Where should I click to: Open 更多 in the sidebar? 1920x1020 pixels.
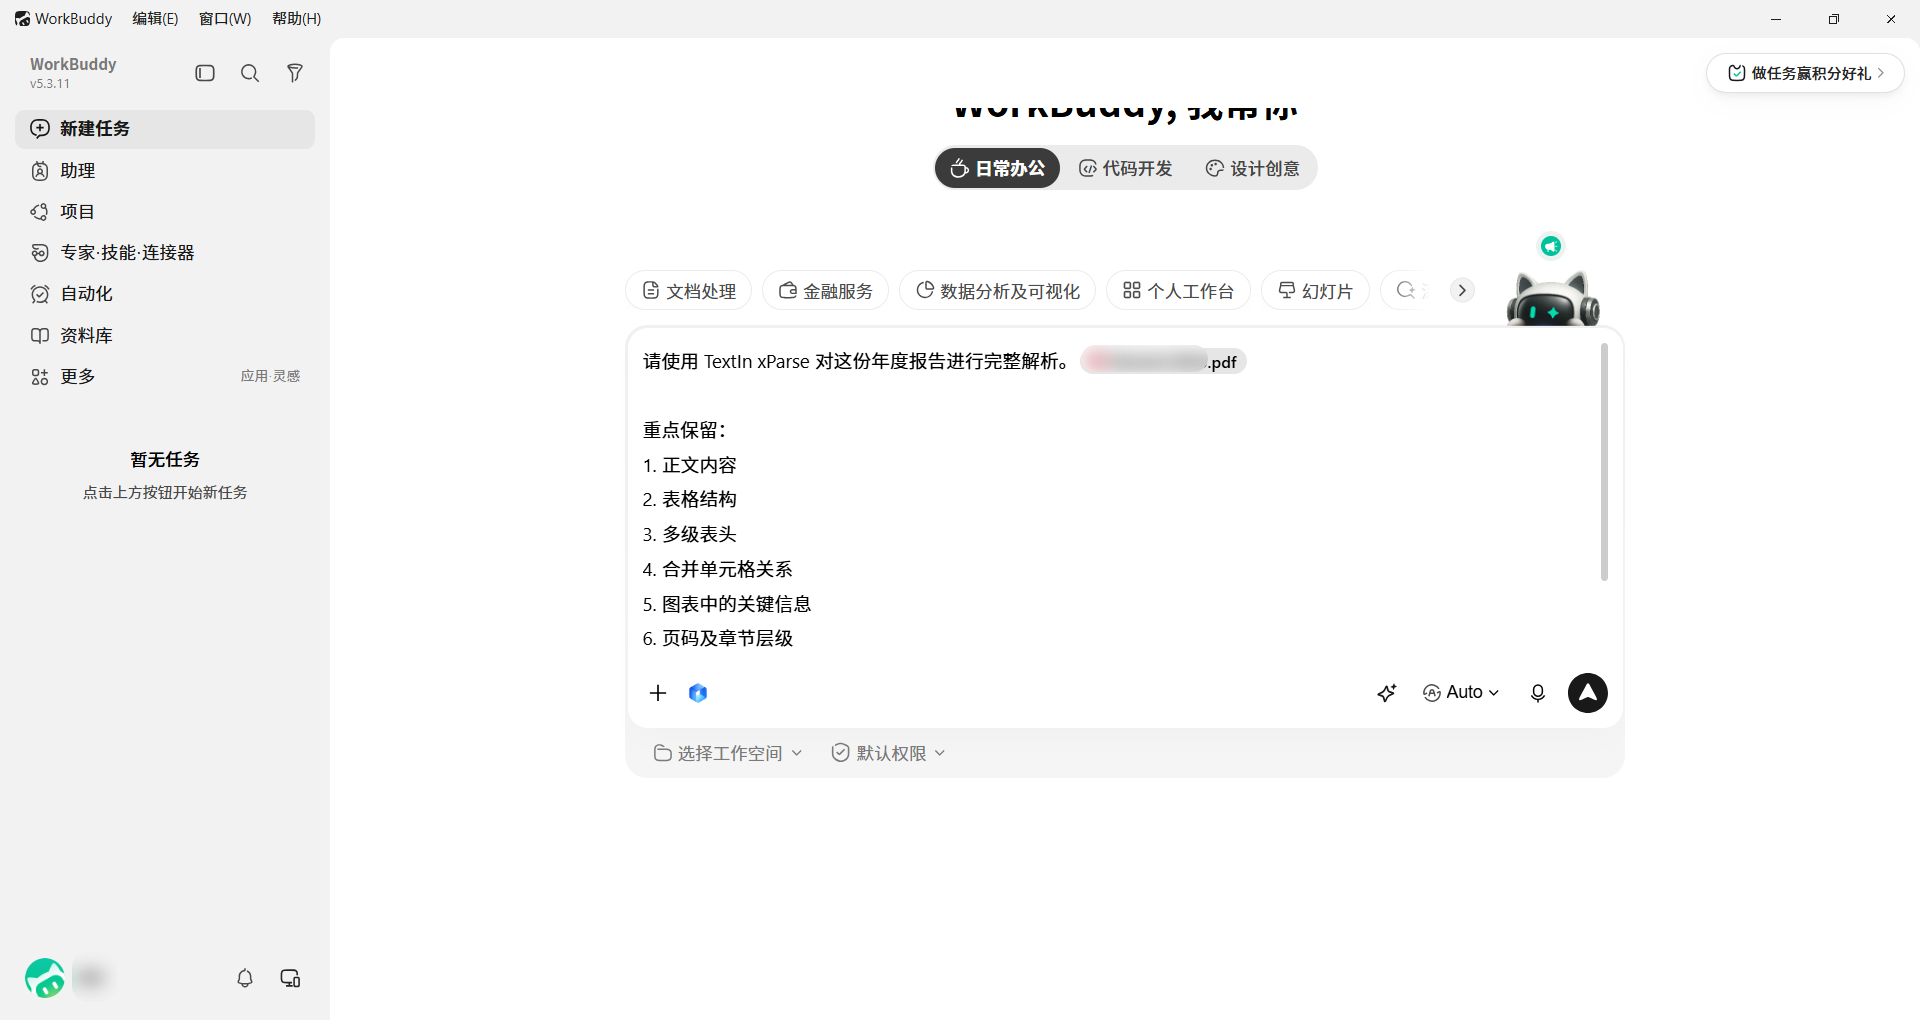pyautogui.click(x=165, y=377)
